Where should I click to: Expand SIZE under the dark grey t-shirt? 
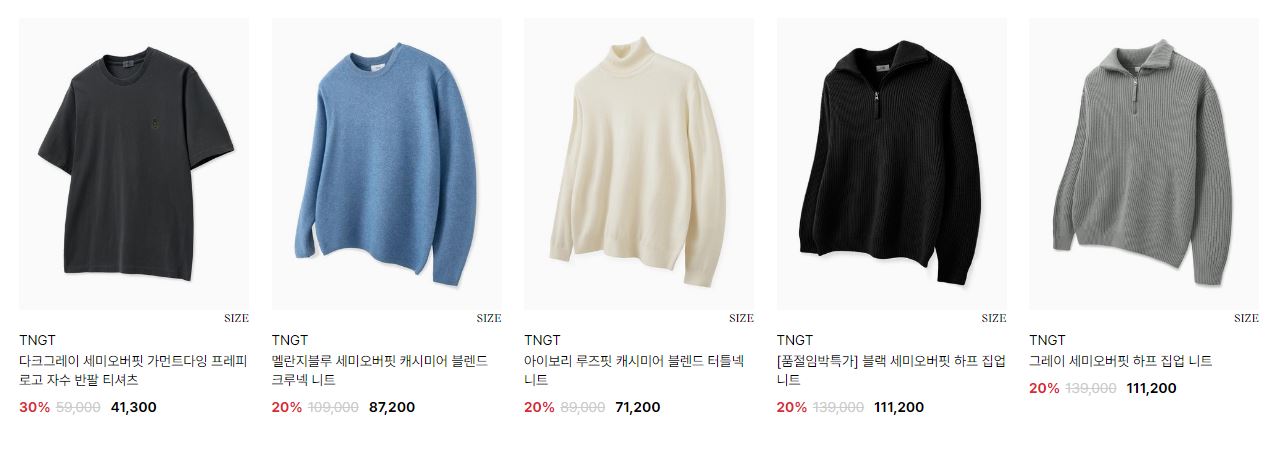click(236, 318)
